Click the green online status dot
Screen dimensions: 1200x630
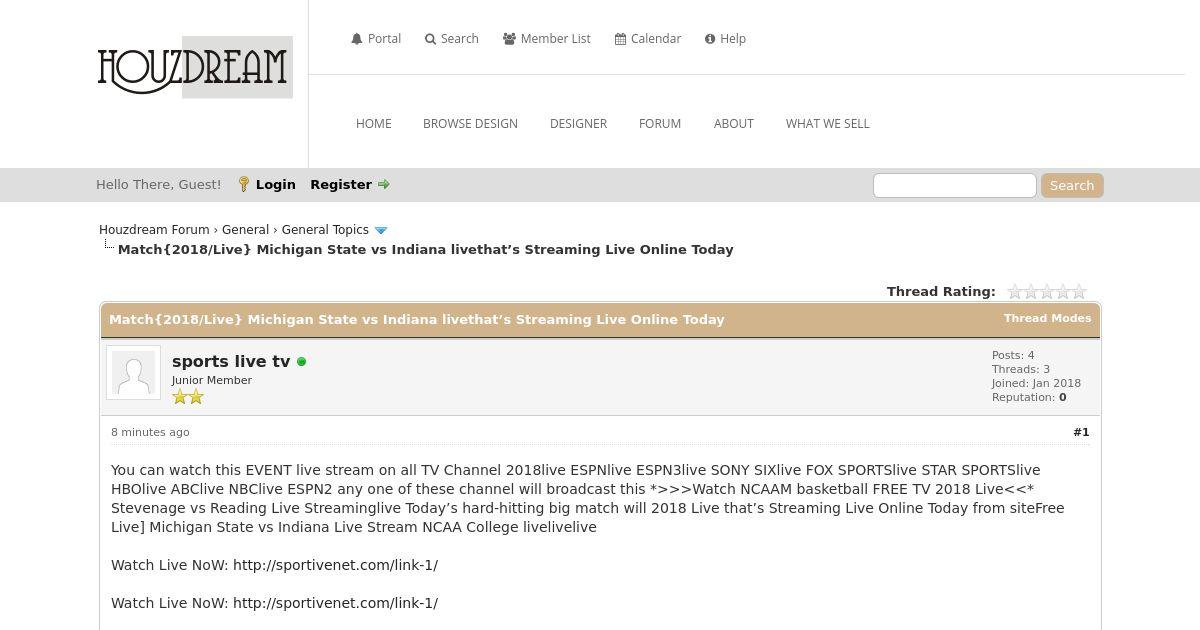click(302, 362)
